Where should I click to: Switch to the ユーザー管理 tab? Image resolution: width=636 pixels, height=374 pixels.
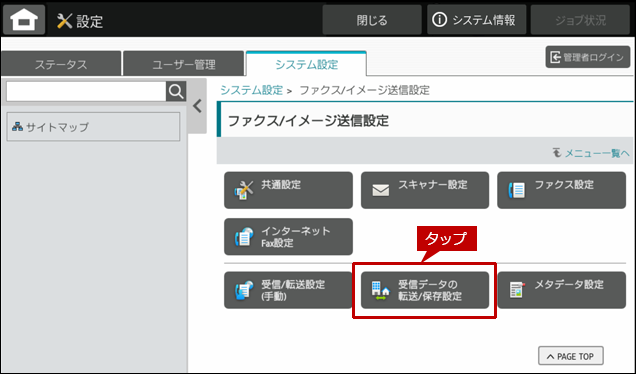pos(184,64)
